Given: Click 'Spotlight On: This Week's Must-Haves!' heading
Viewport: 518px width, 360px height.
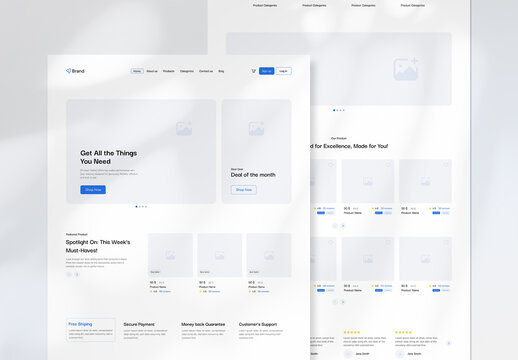Looking at the screenshot, I should point(98,246).
